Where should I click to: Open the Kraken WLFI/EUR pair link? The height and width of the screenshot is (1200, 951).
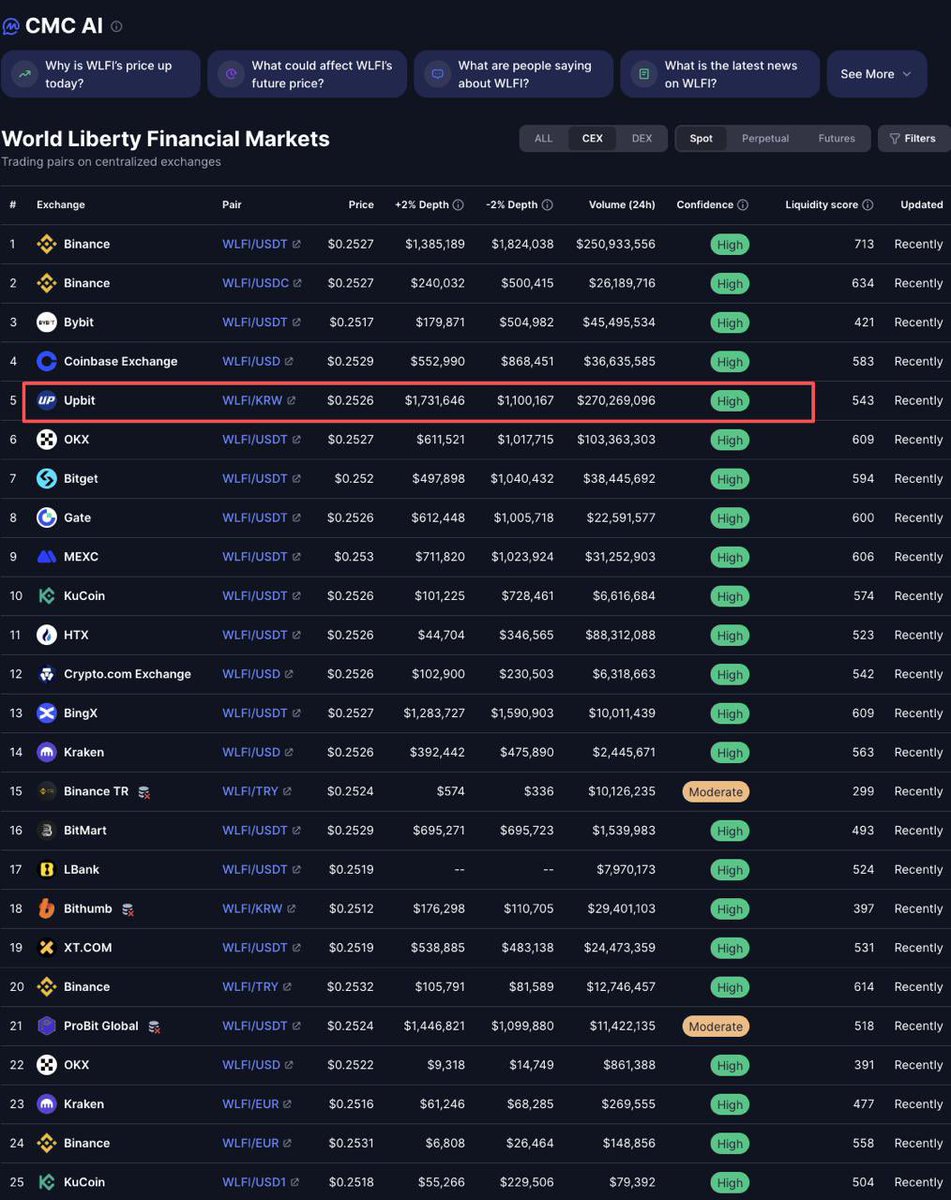coord(257,1104)
